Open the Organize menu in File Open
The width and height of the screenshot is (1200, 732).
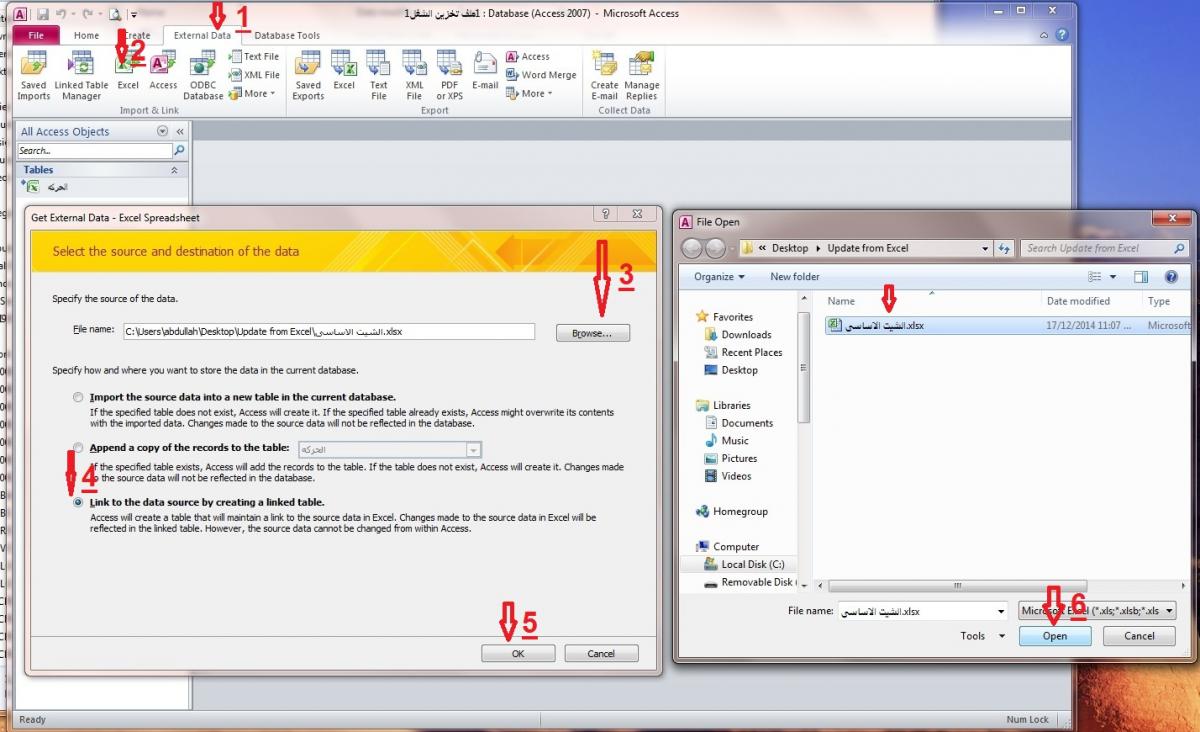[720, 277]
